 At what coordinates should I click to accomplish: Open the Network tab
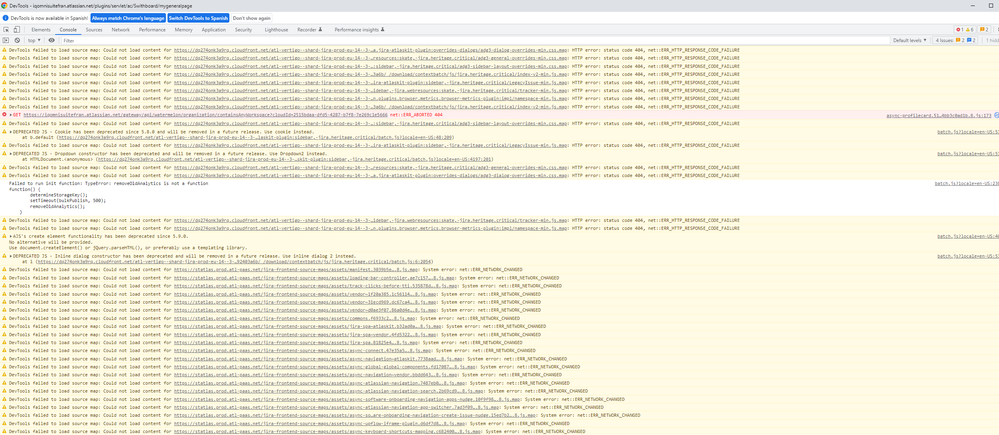pyautogui.click(x=120, y=30)
